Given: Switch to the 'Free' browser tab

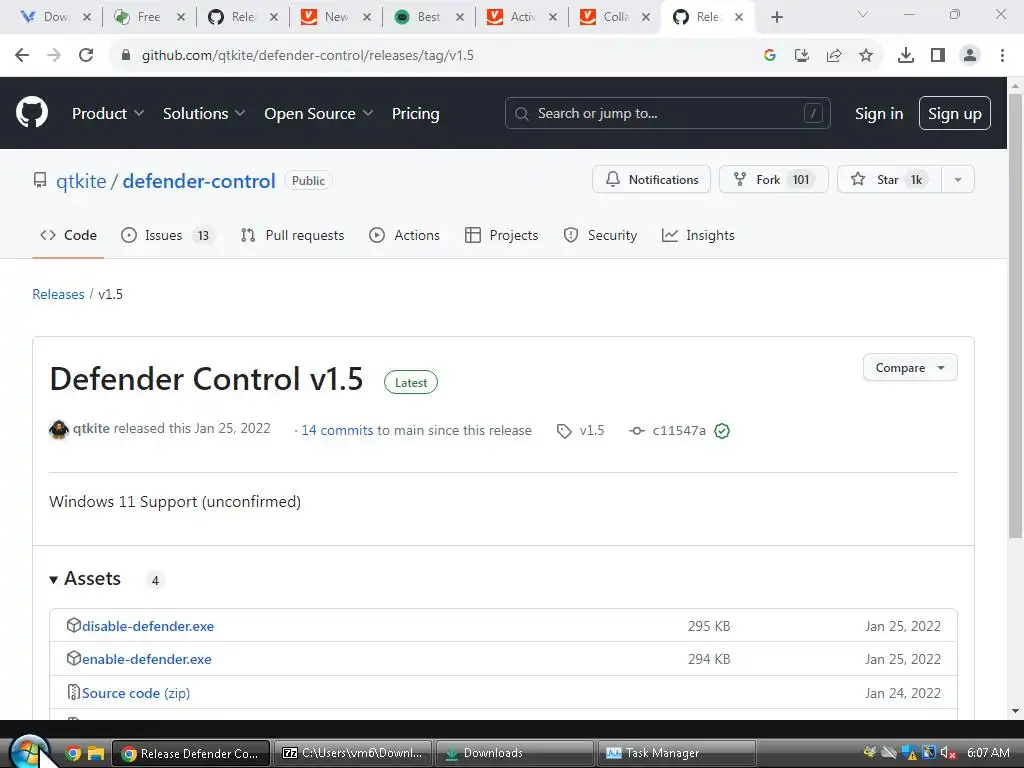Looking at the screenshot, I should coord(148,17).
